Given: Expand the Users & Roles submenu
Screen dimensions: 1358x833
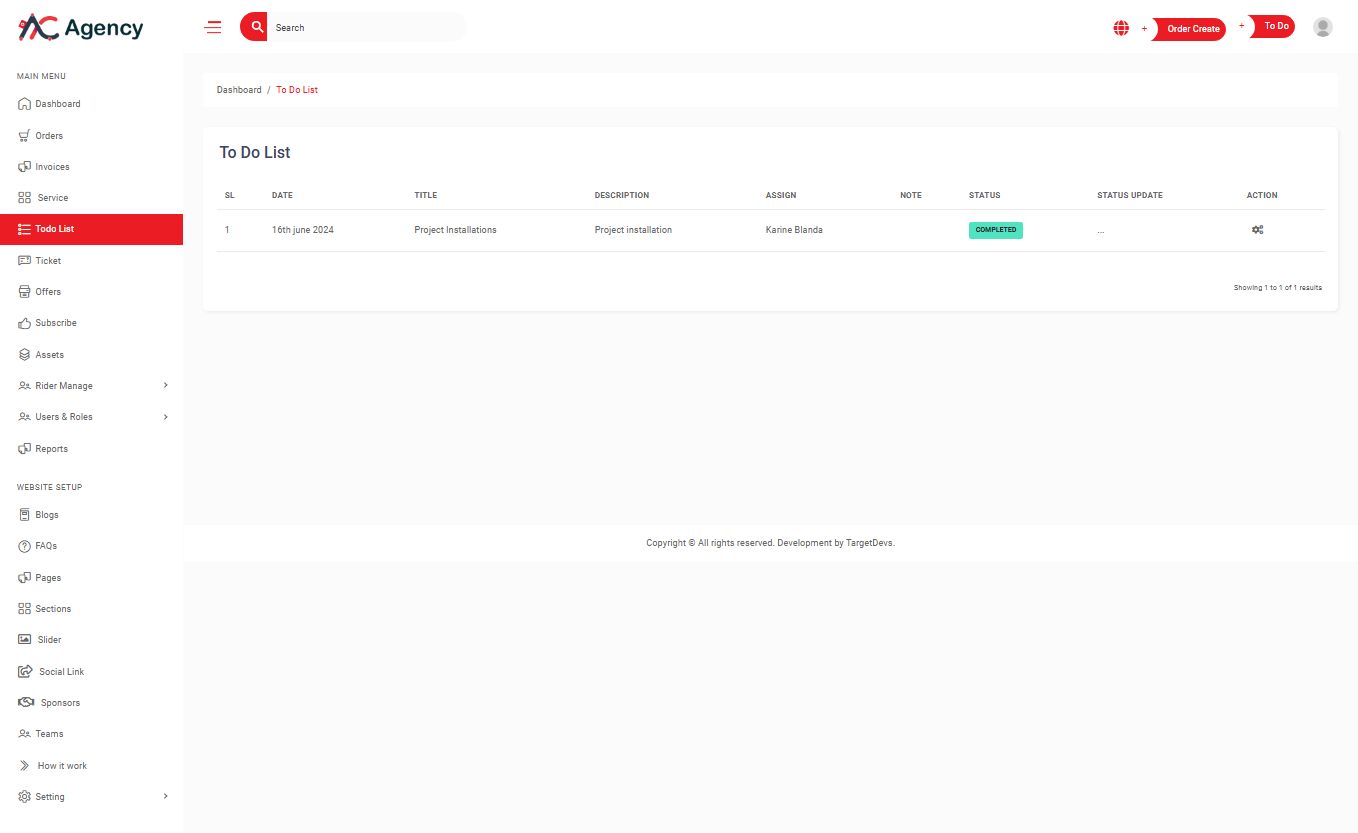Looking at the screenshot, I should tap(165, 417).
